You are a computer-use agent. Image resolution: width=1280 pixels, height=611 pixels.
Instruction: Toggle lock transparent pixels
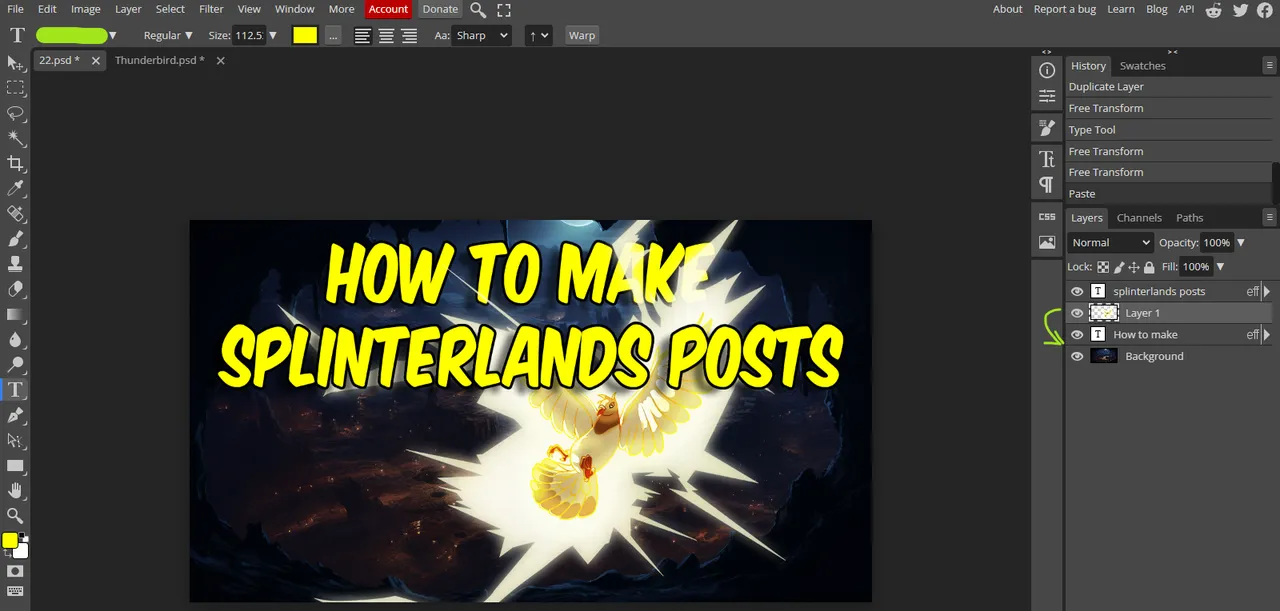(1103, 267)
